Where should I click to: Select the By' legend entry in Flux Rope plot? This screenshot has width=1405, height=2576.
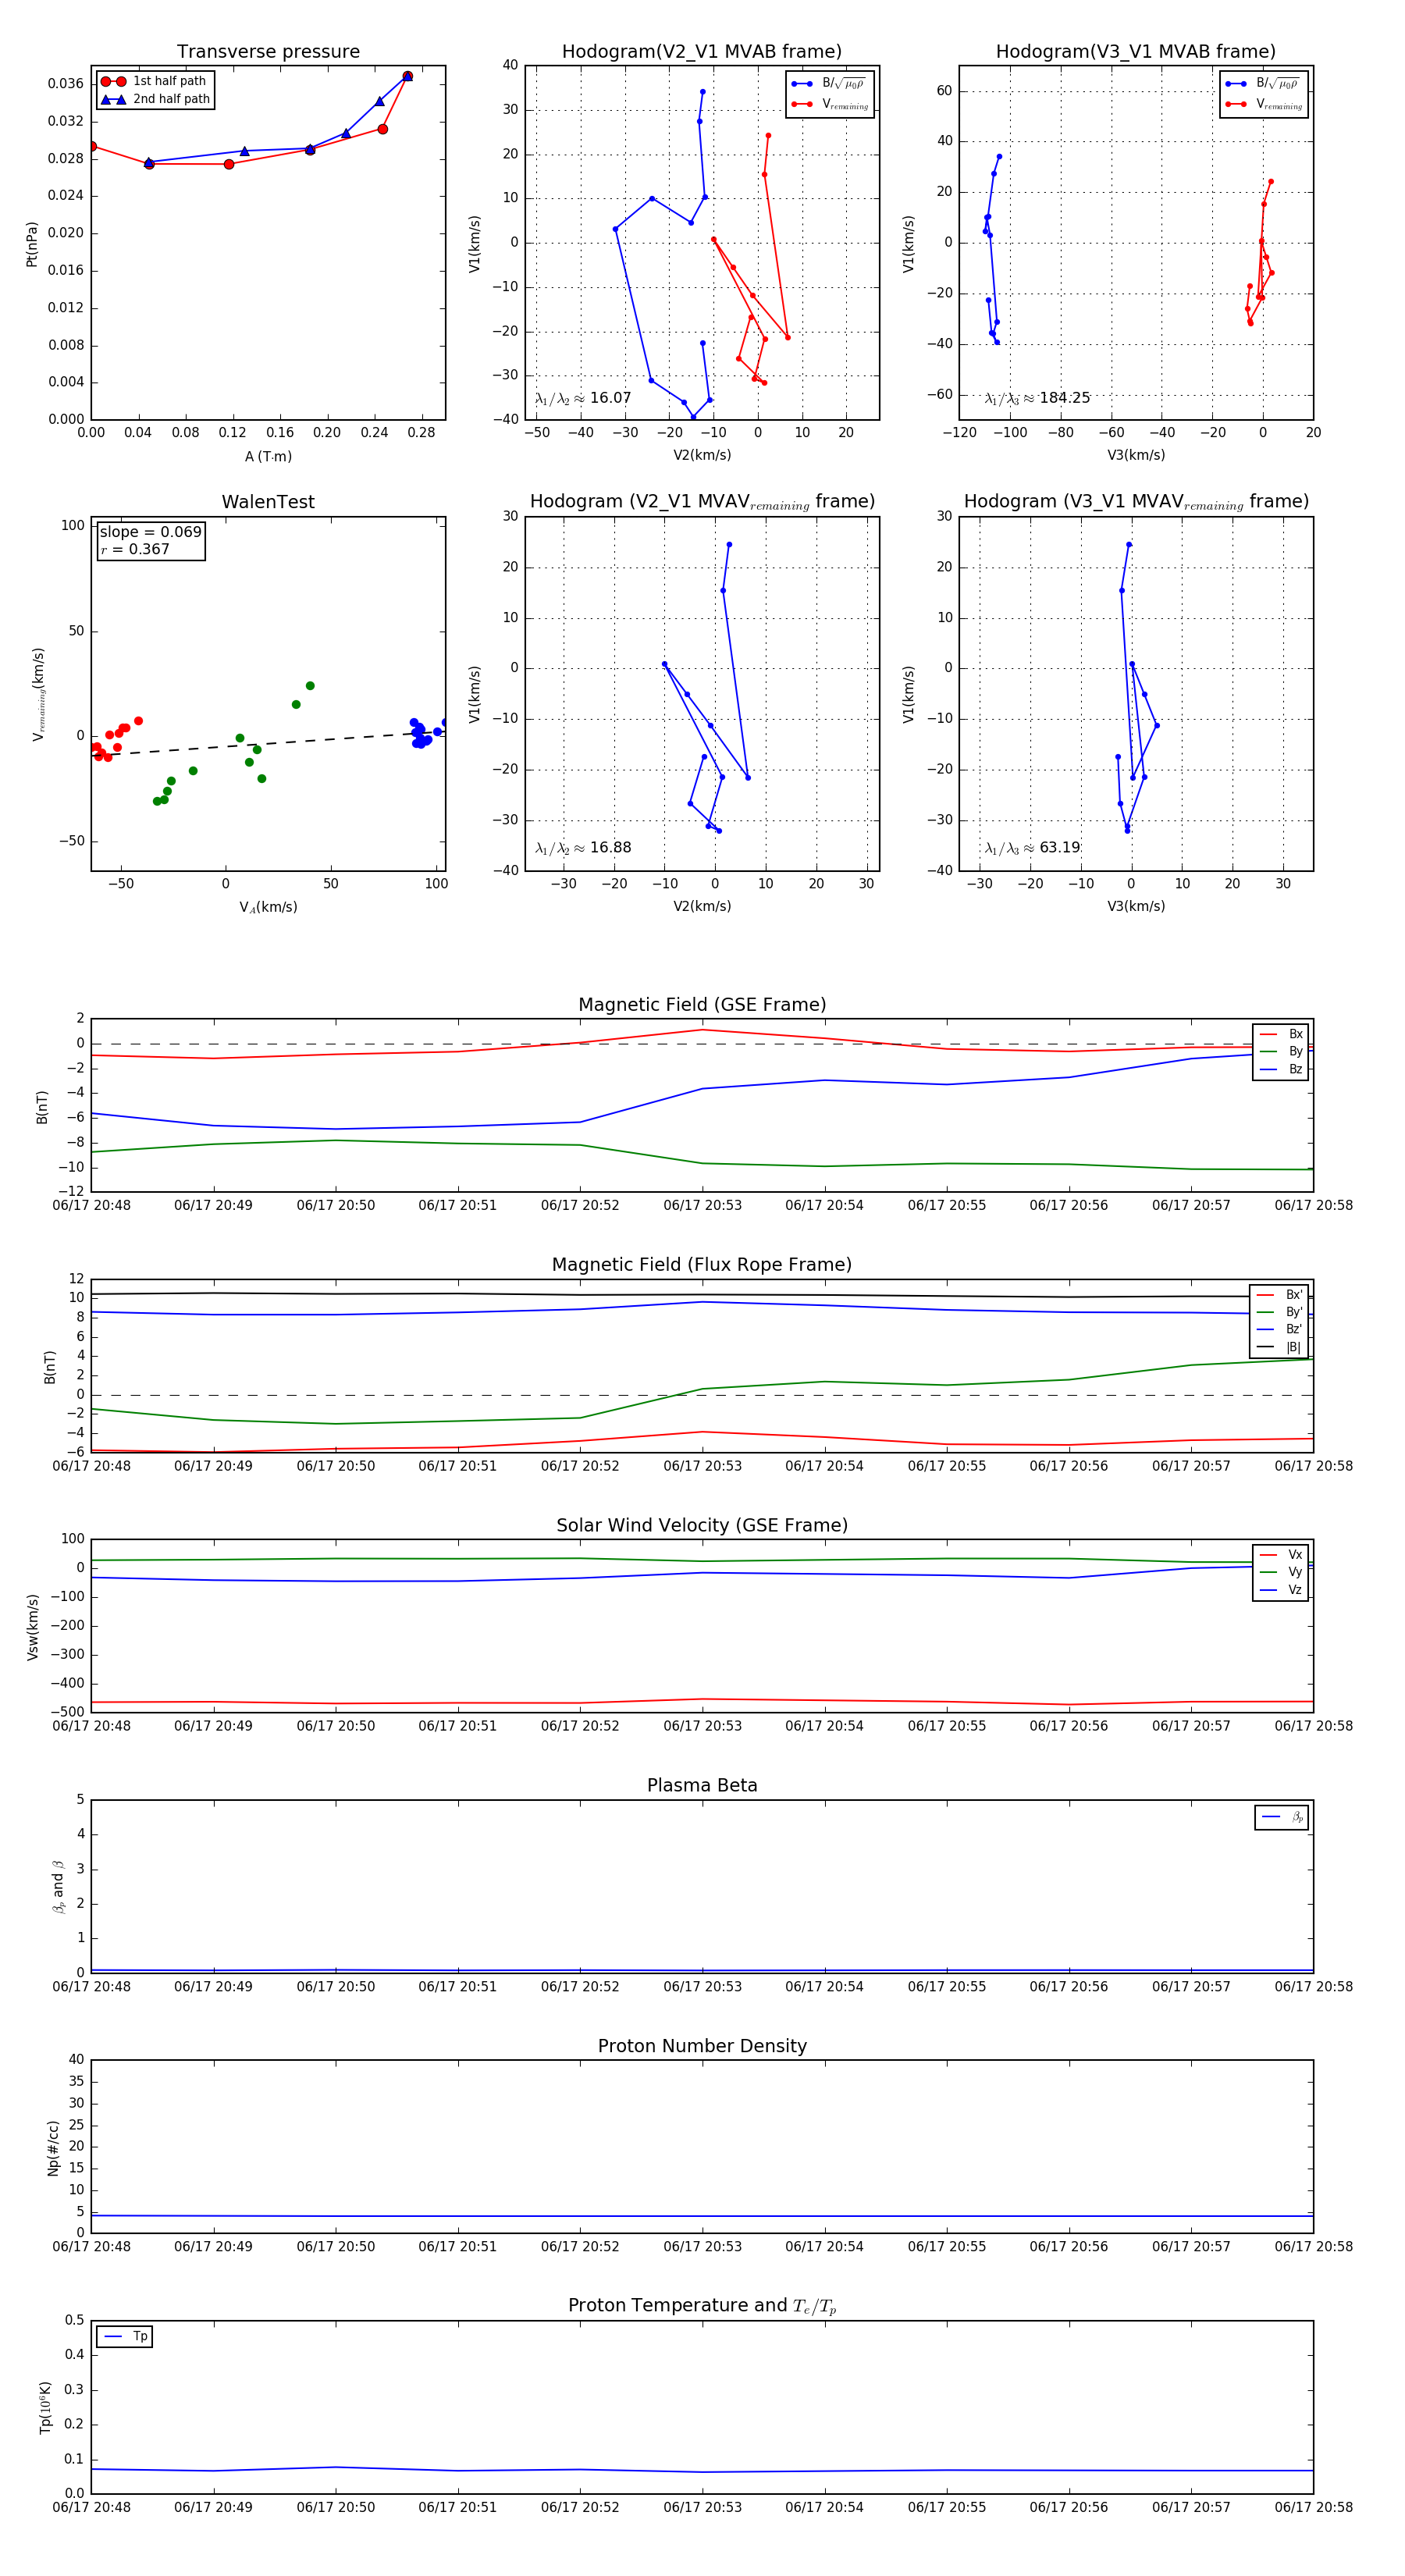(x=1279, y=1312)
